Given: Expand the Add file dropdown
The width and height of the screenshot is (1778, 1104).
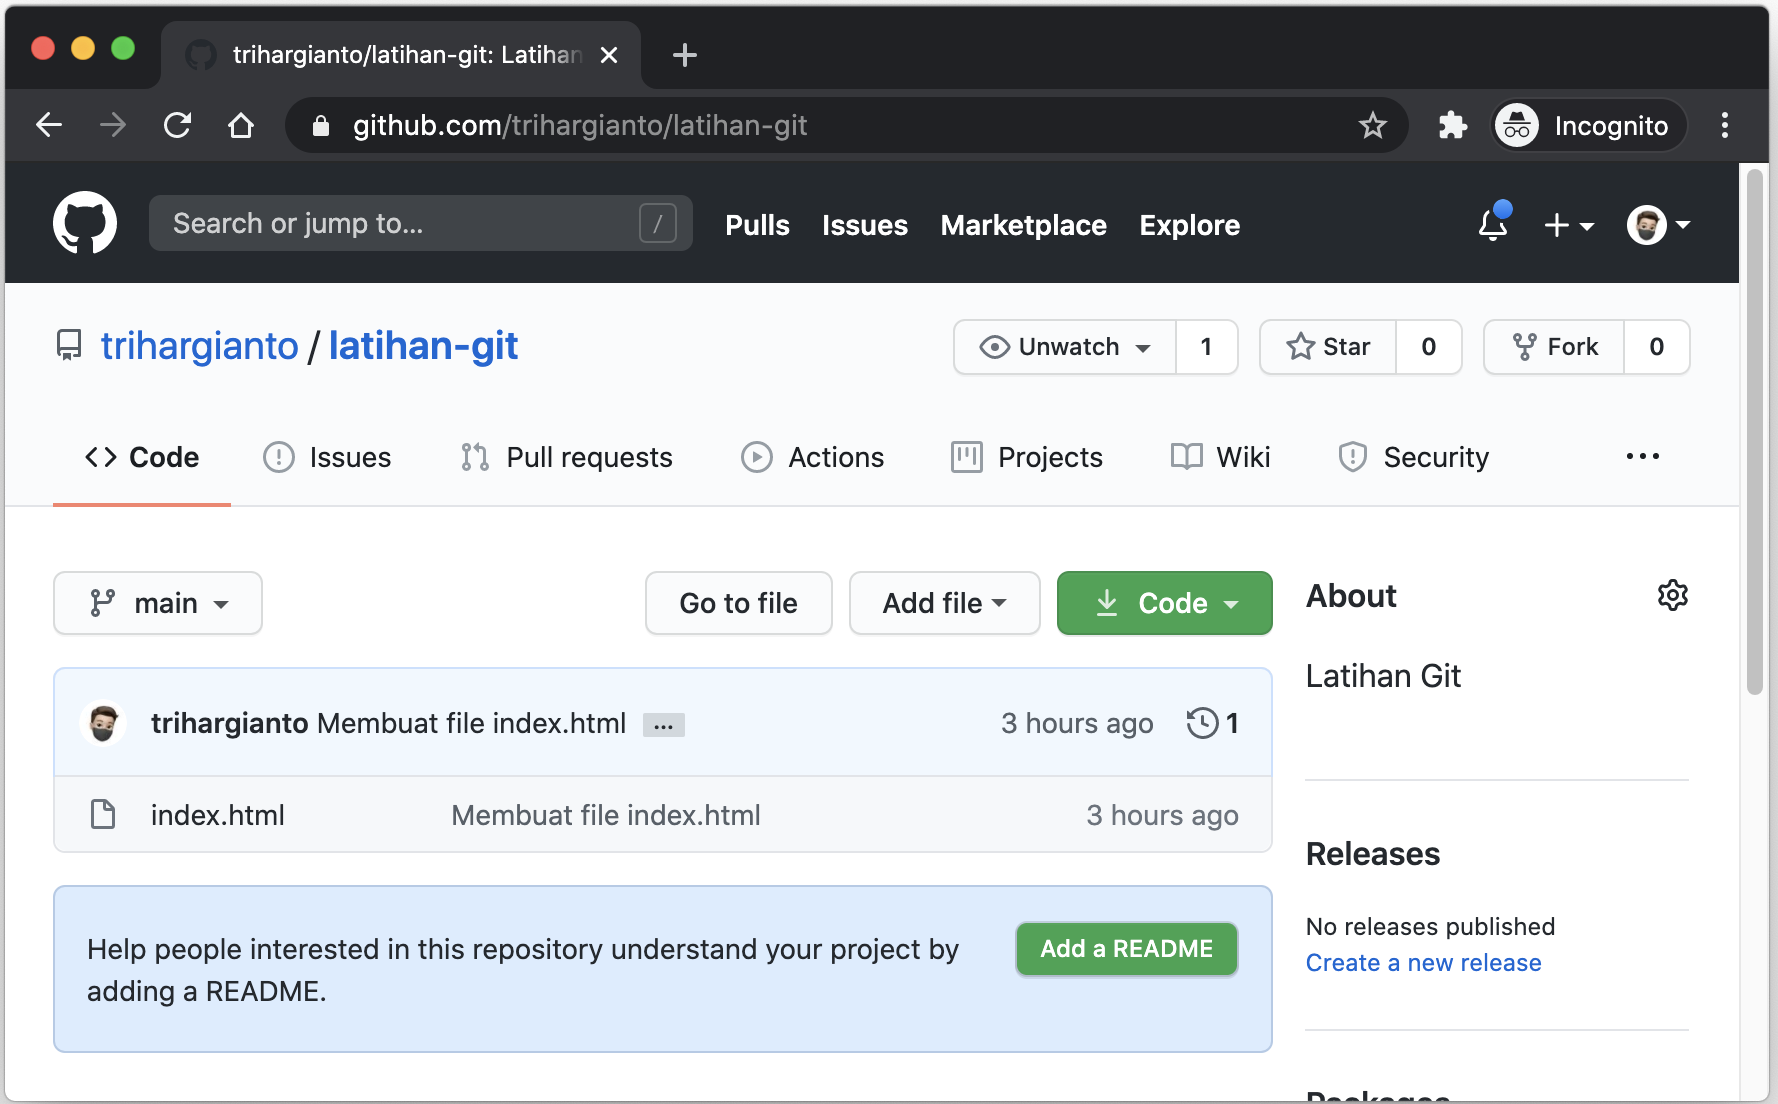Looking at the screenshot, I should (x=943, y=603).
